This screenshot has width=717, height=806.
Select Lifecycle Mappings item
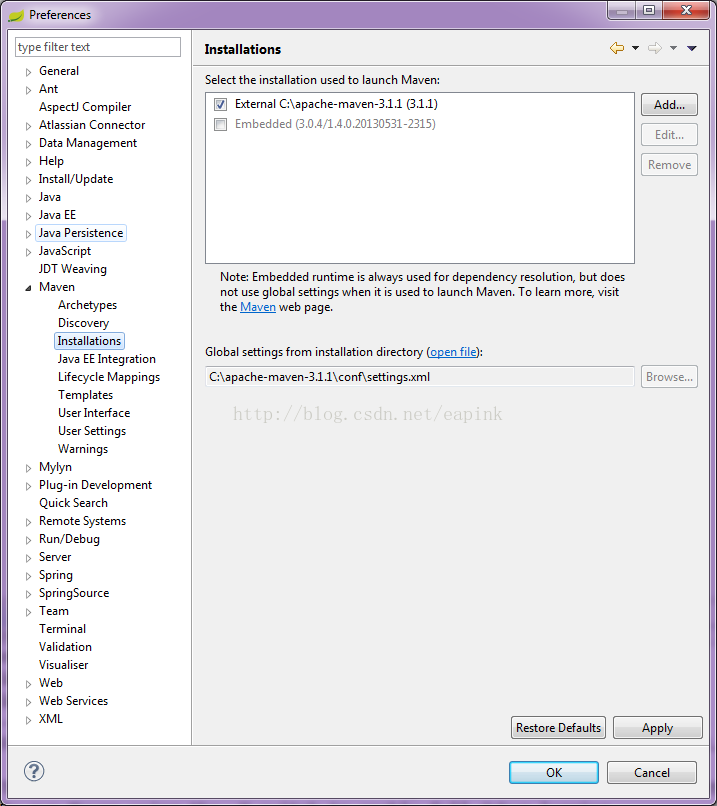point(109,377)
